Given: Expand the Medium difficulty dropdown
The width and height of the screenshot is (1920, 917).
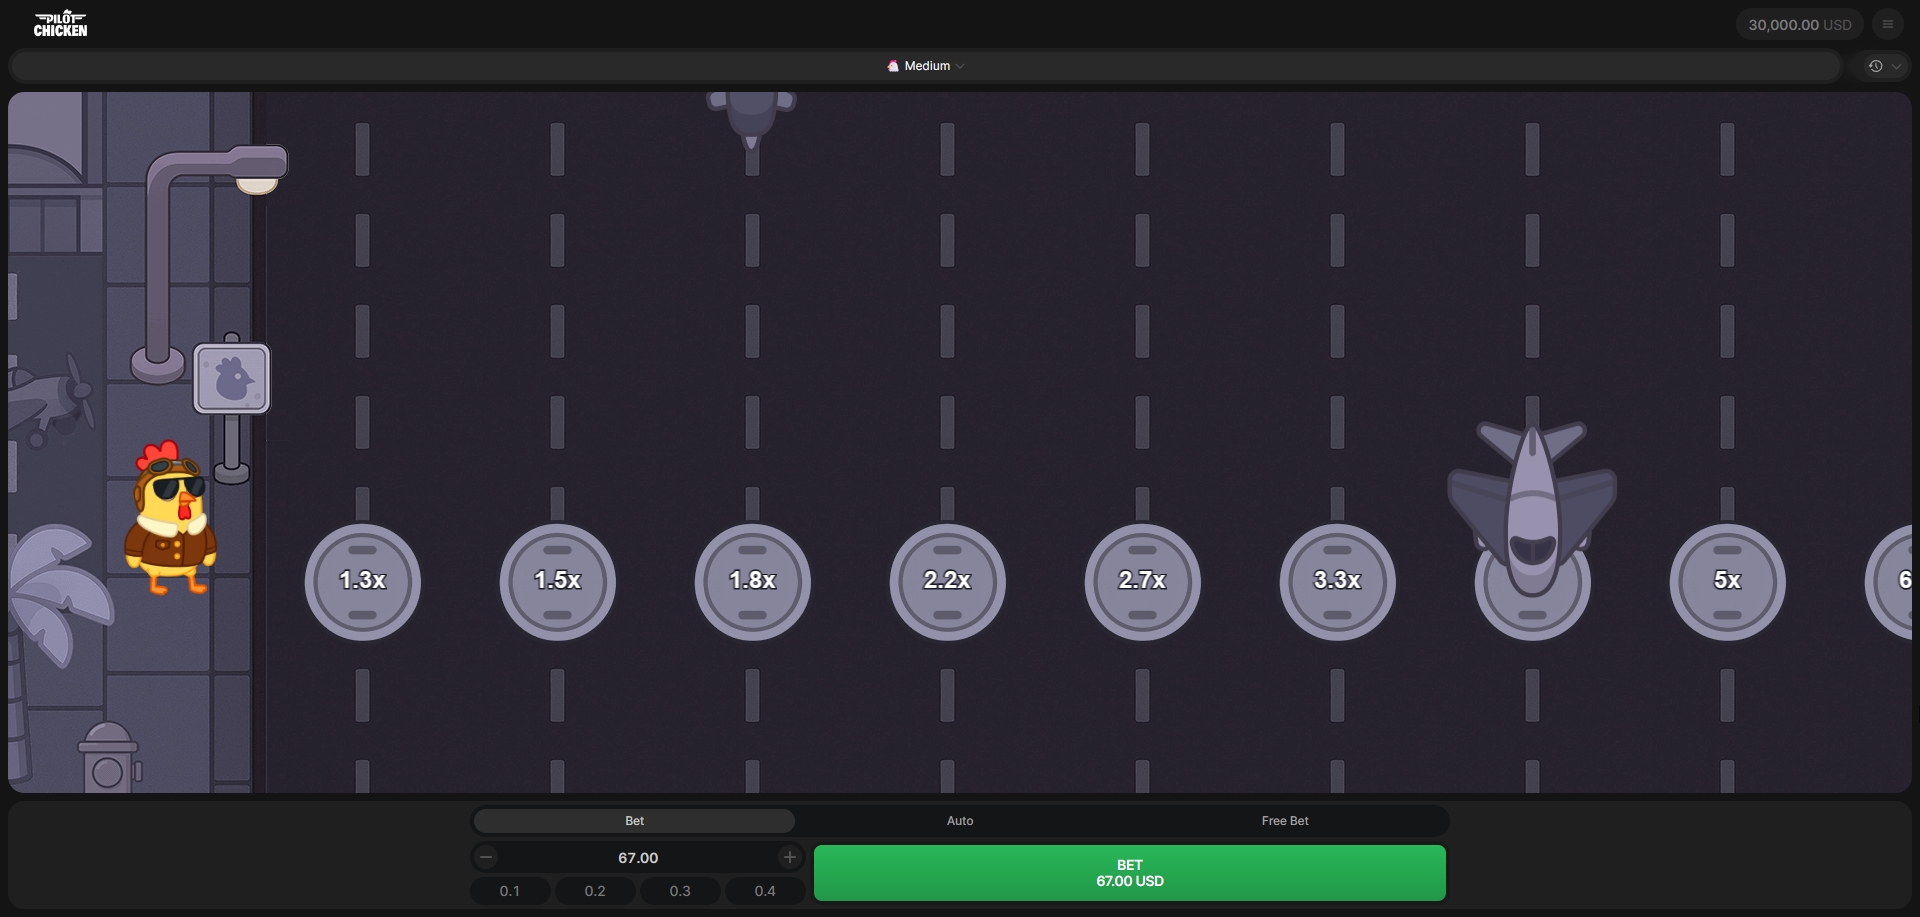Looking at the screenshot, I should (x=926, y=66).
